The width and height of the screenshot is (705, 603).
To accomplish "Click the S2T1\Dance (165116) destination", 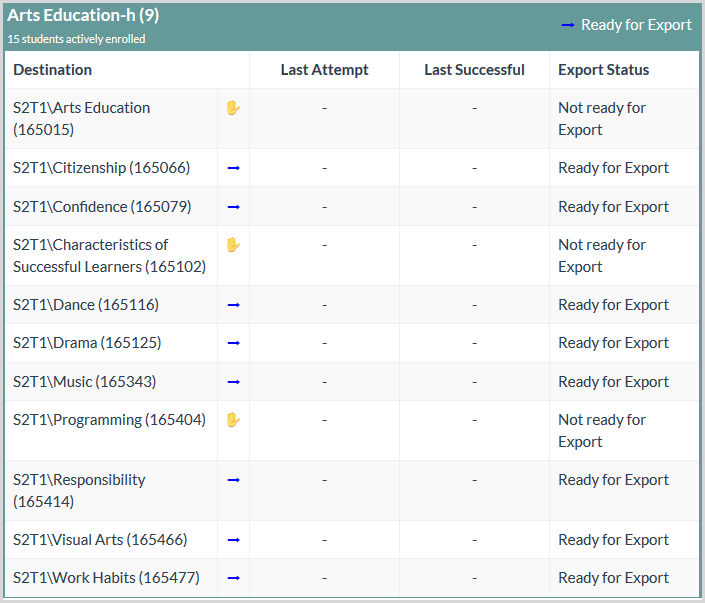I will coord(86,305).
